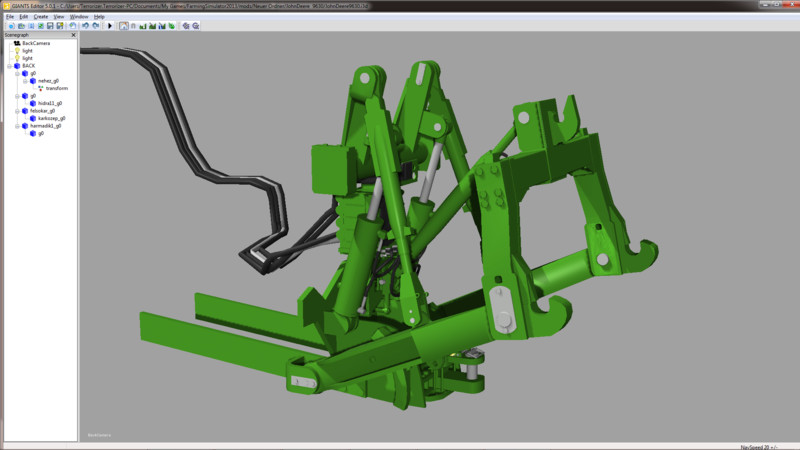
Task: Collapse the felsokar_g0 node
Action: point(17,111)
